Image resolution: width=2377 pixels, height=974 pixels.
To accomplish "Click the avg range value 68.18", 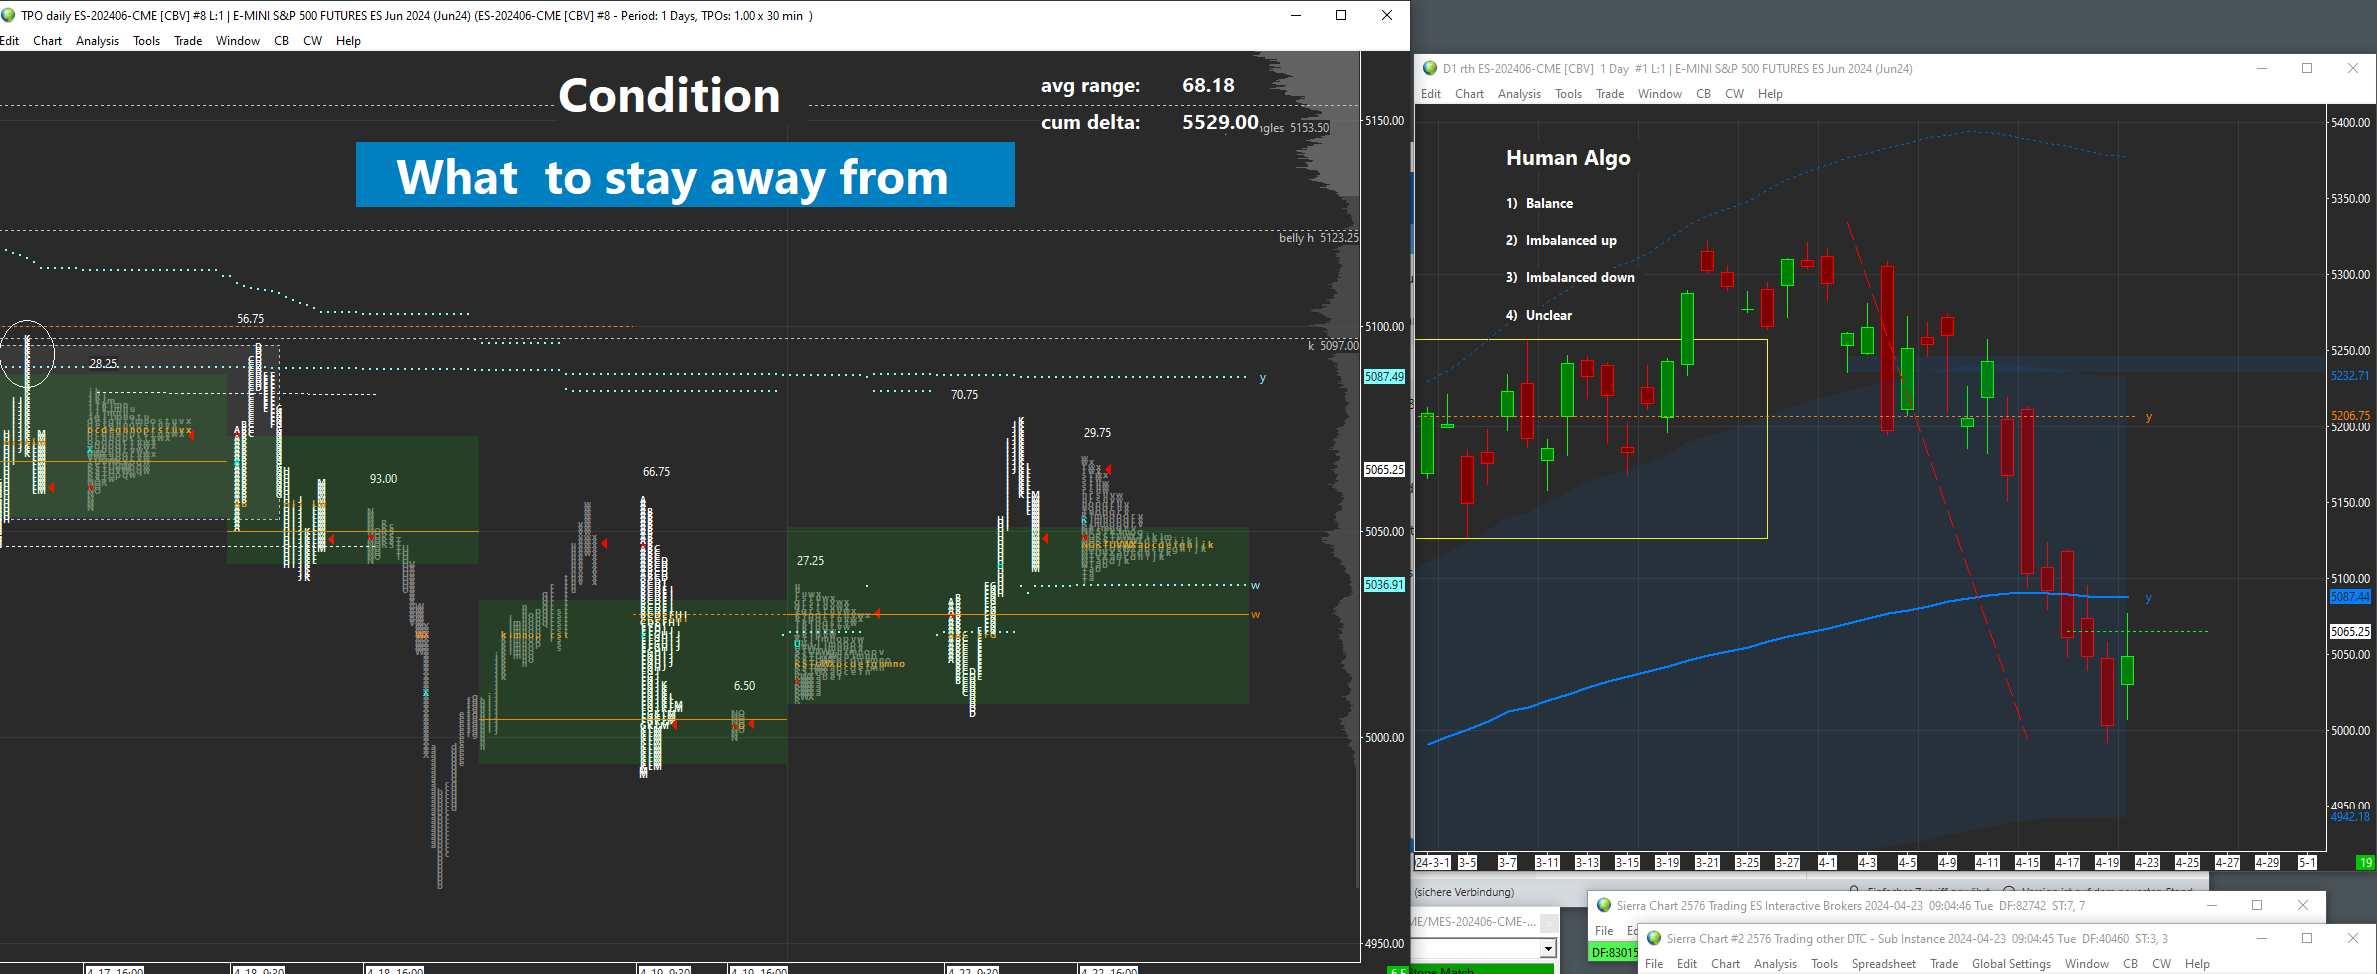I will [x=1208, y=86].
